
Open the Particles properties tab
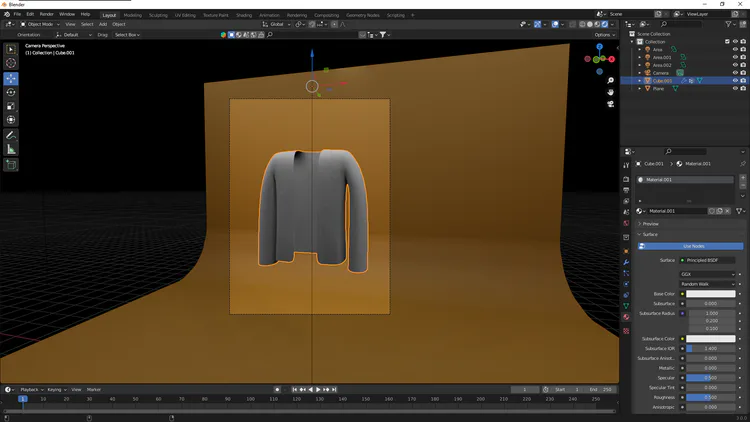click(x=626, y=273)
